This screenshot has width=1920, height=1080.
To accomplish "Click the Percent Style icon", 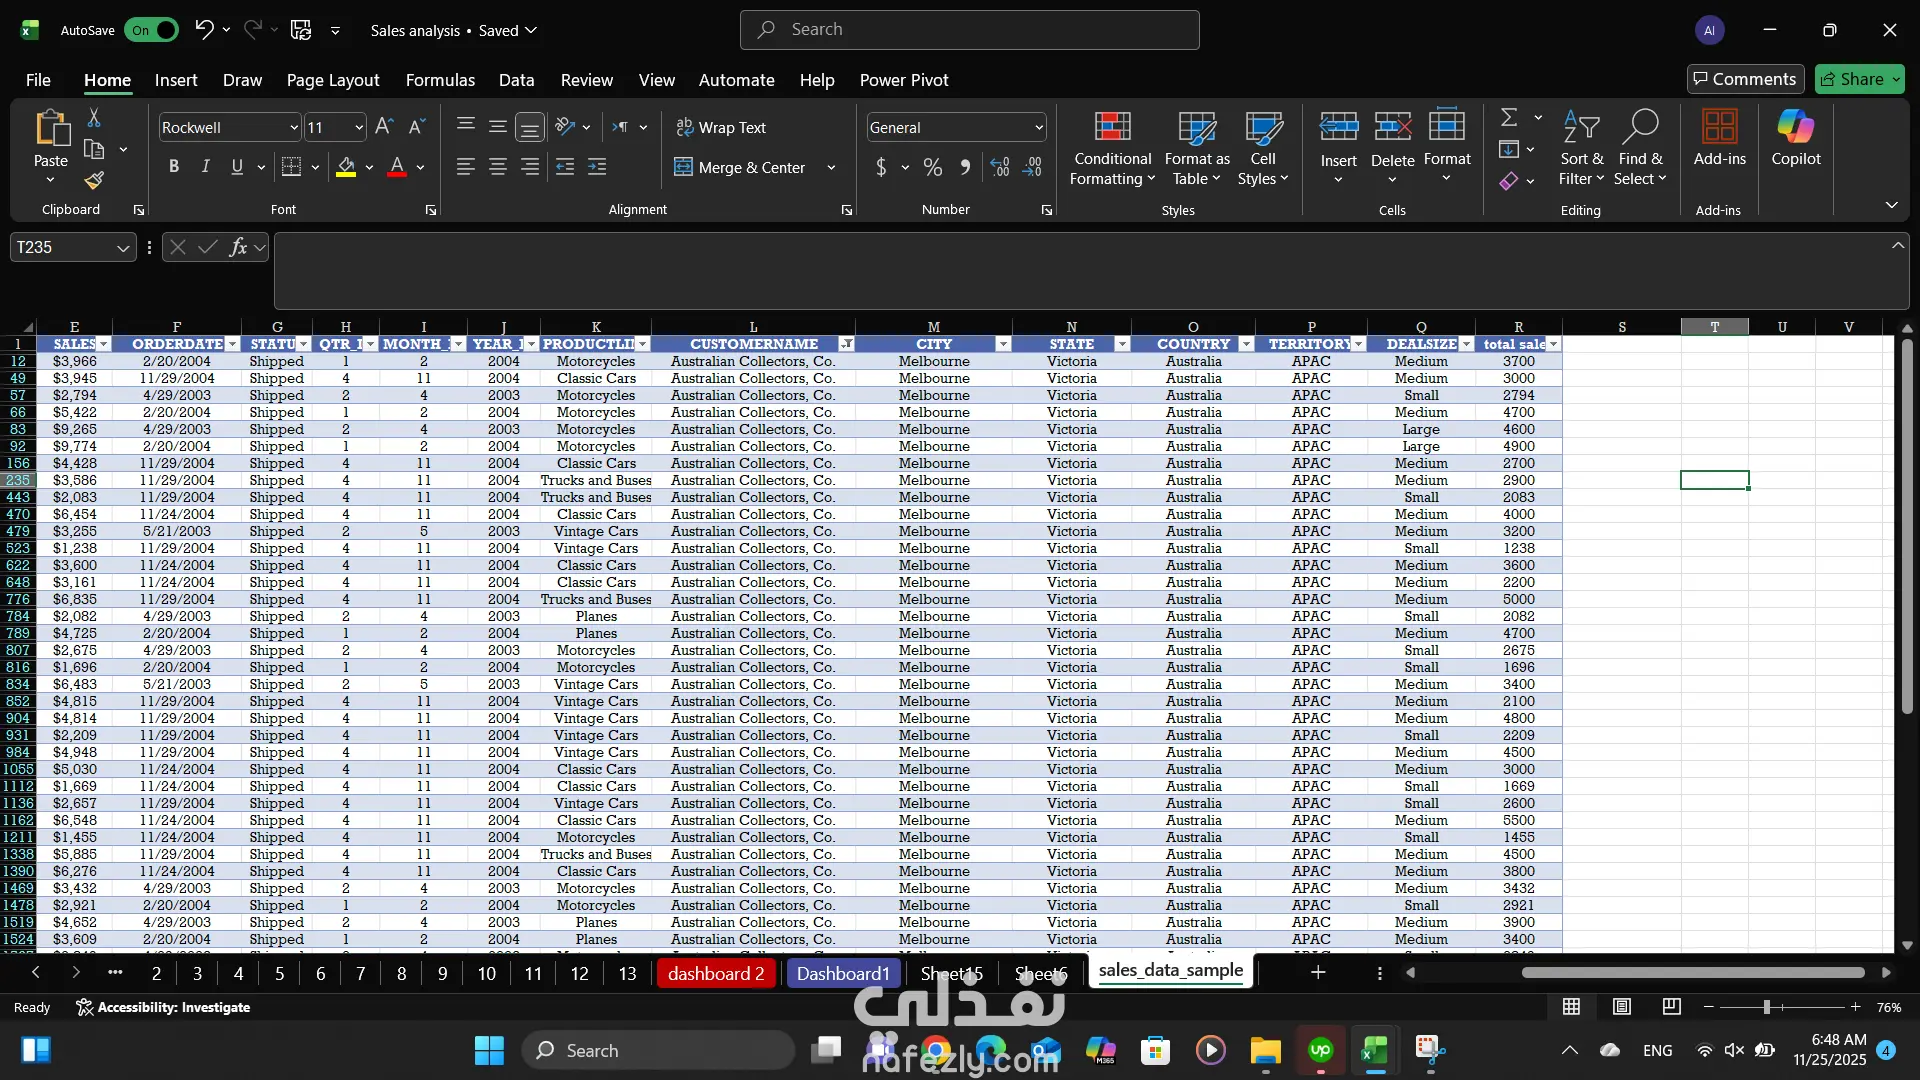I will 932,167.
